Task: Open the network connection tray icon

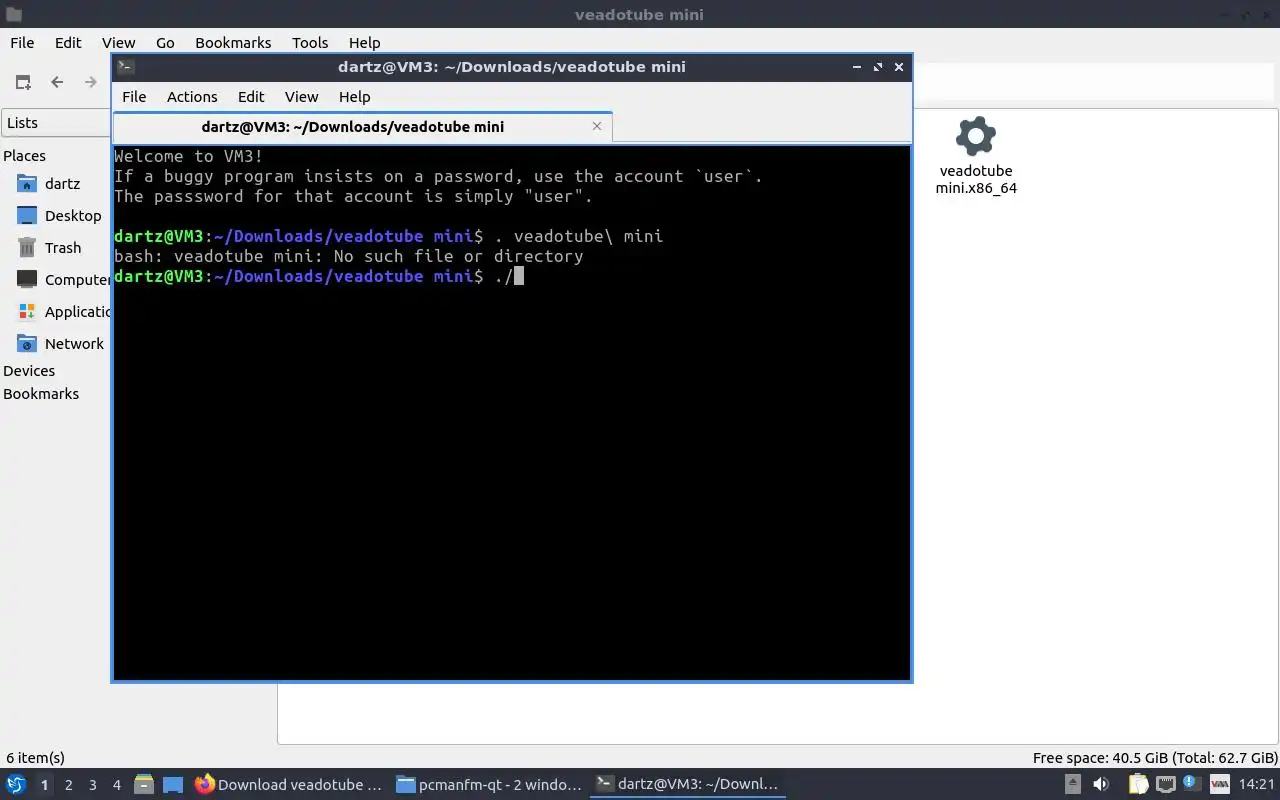Action: 1166,785
